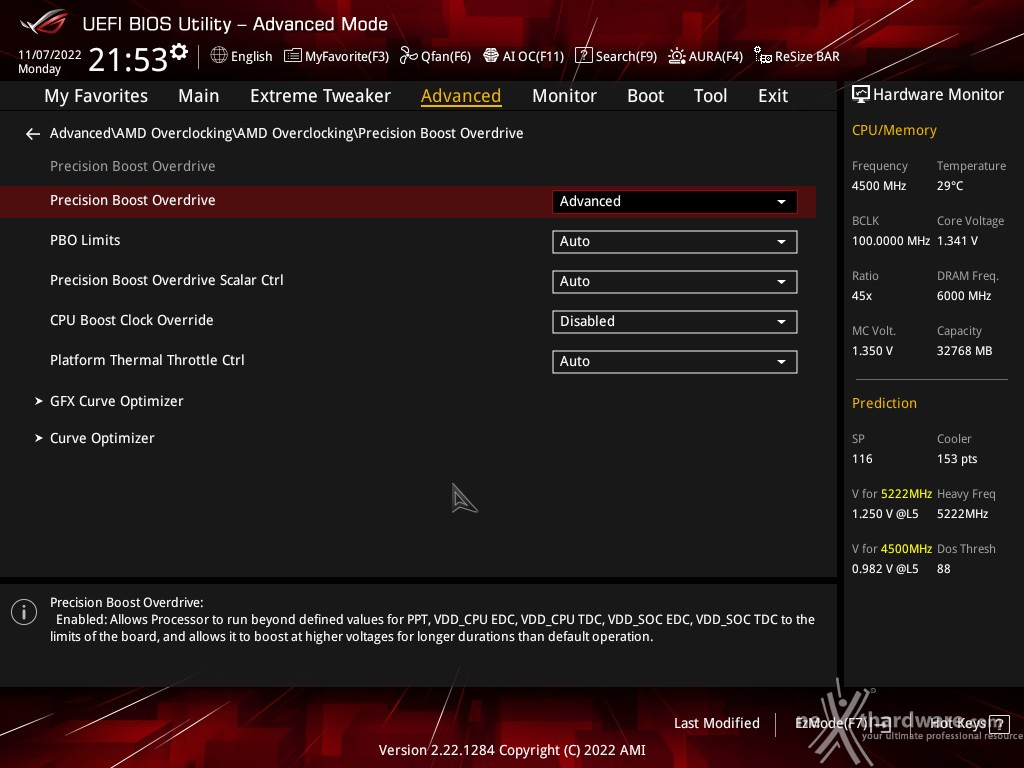The height and width of the screenshot is (768, 1024).
Task: Open Precision Boost Overdrive Scalar Ctrl dropdown
Action: click(675, 281)
